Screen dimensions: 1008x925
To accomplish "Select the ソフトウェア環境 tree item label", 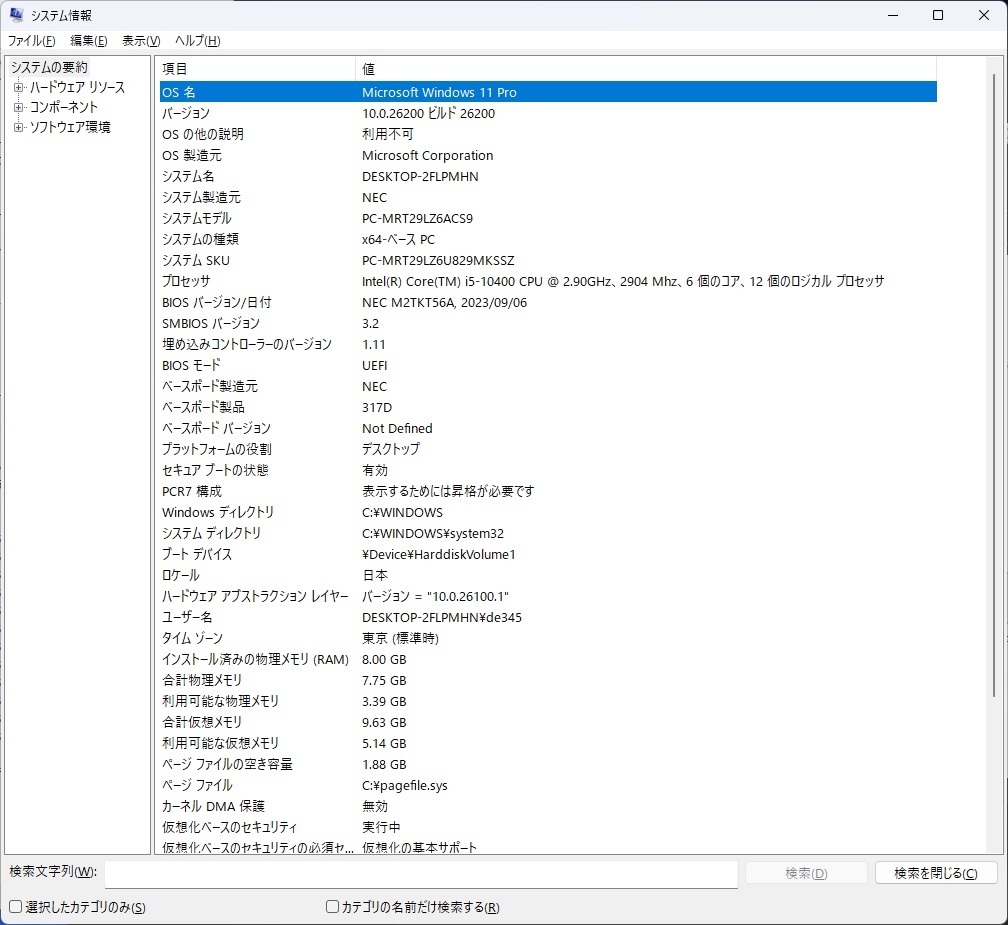I will click(x=70, y=127).
